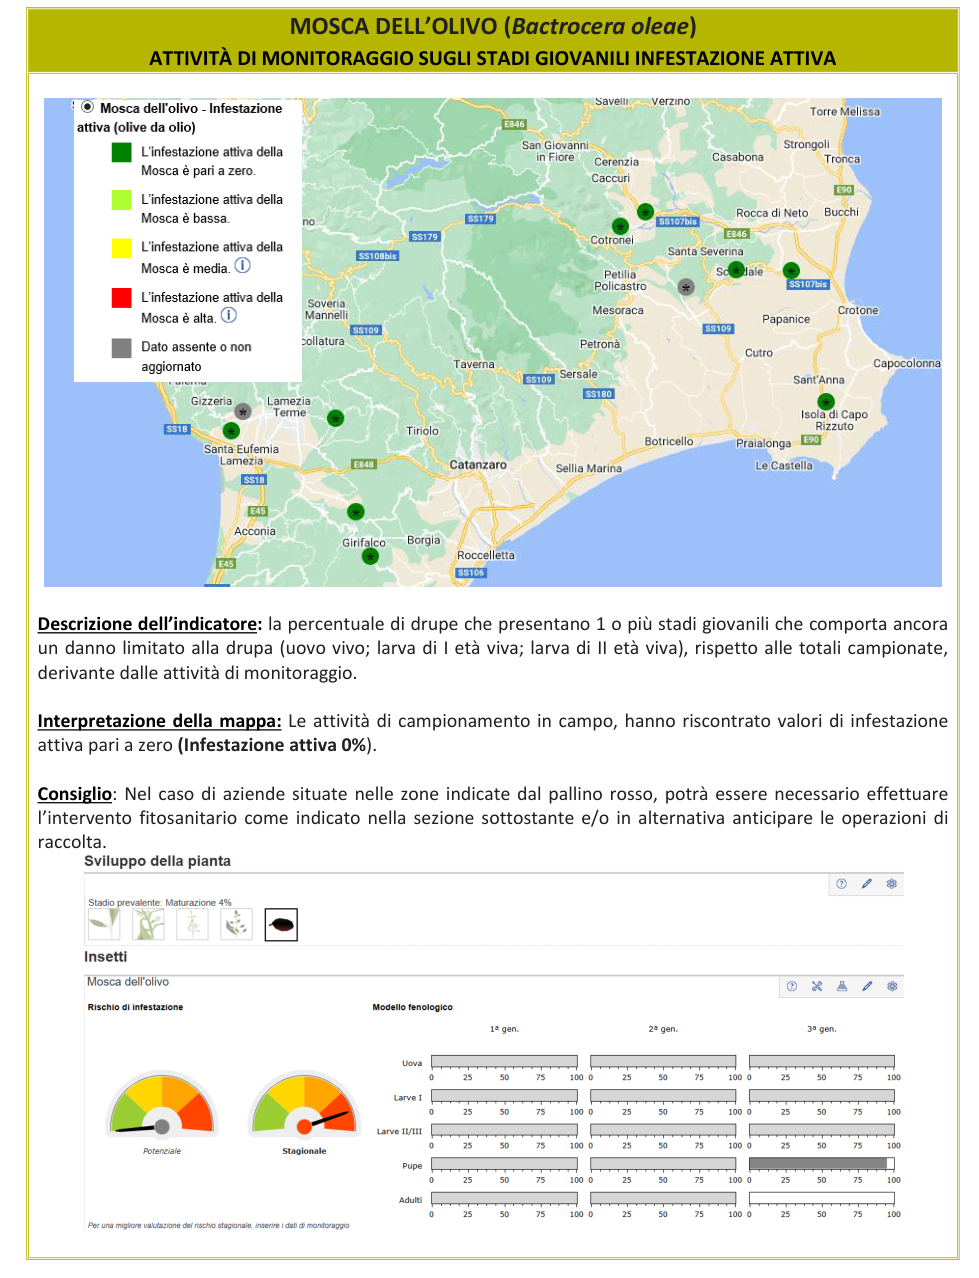Click the Adulti 3ª gen. progress bar
The image size is (979, 1278).
coord(821,1198)
